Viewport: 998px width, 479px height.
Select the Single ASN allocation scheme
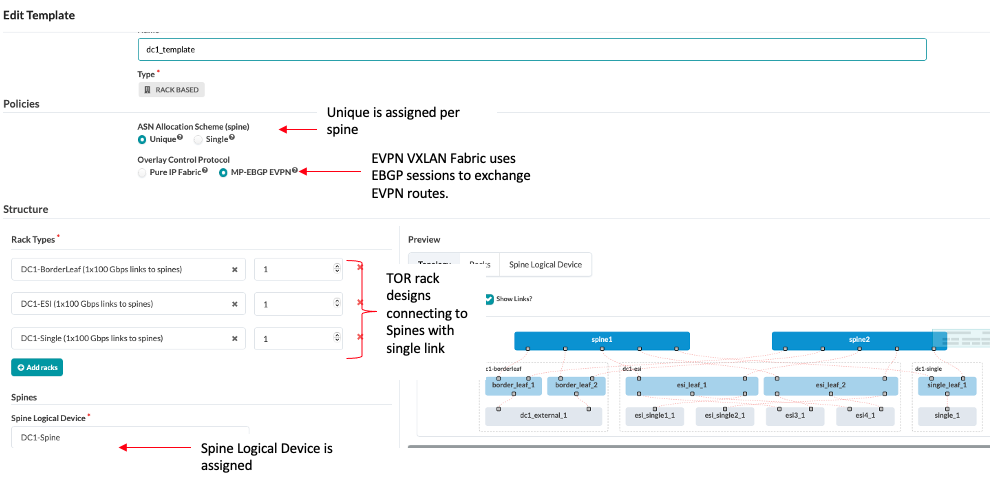[x=198, y=139]
